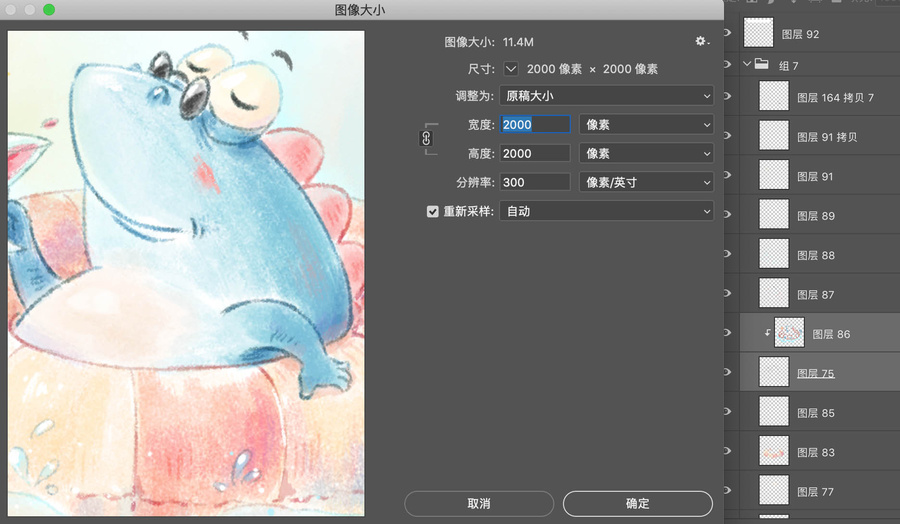Select the 图层 83 layer thumbnail
This screenshot has height=524, width=900.
774,451
